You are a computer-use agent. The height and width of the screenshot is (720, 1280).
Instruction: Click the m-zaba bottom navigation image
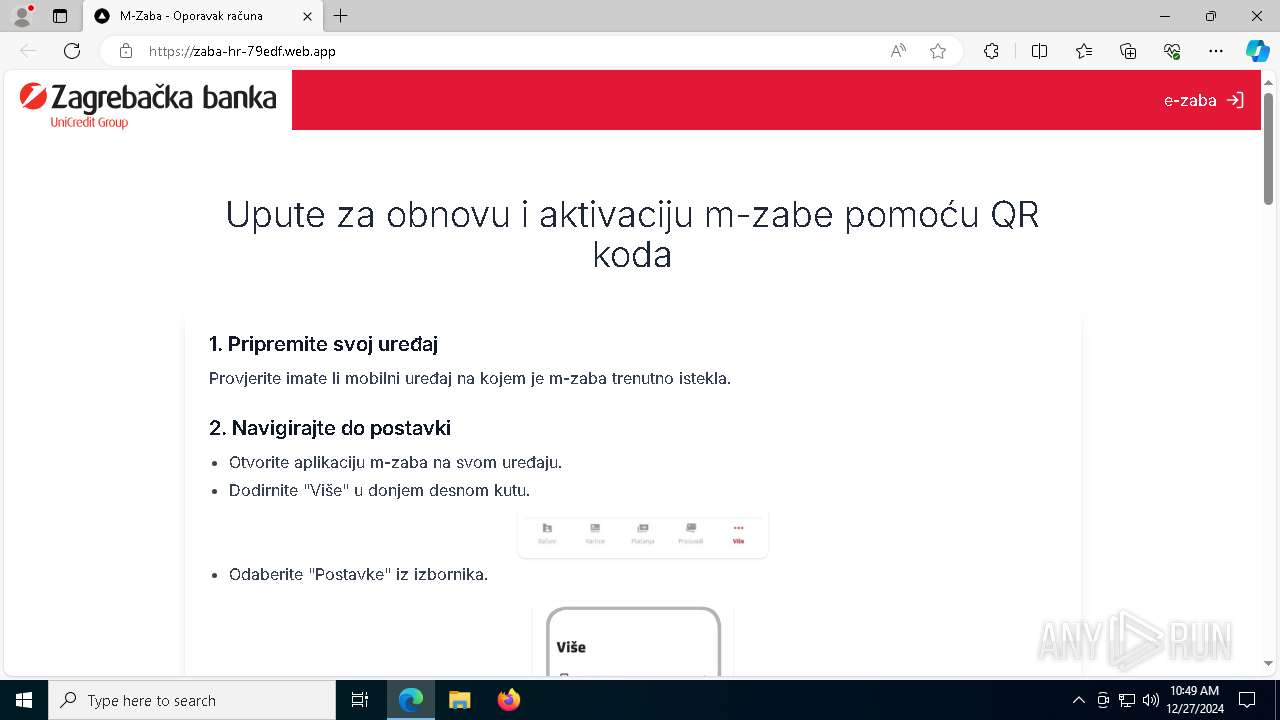643,534
